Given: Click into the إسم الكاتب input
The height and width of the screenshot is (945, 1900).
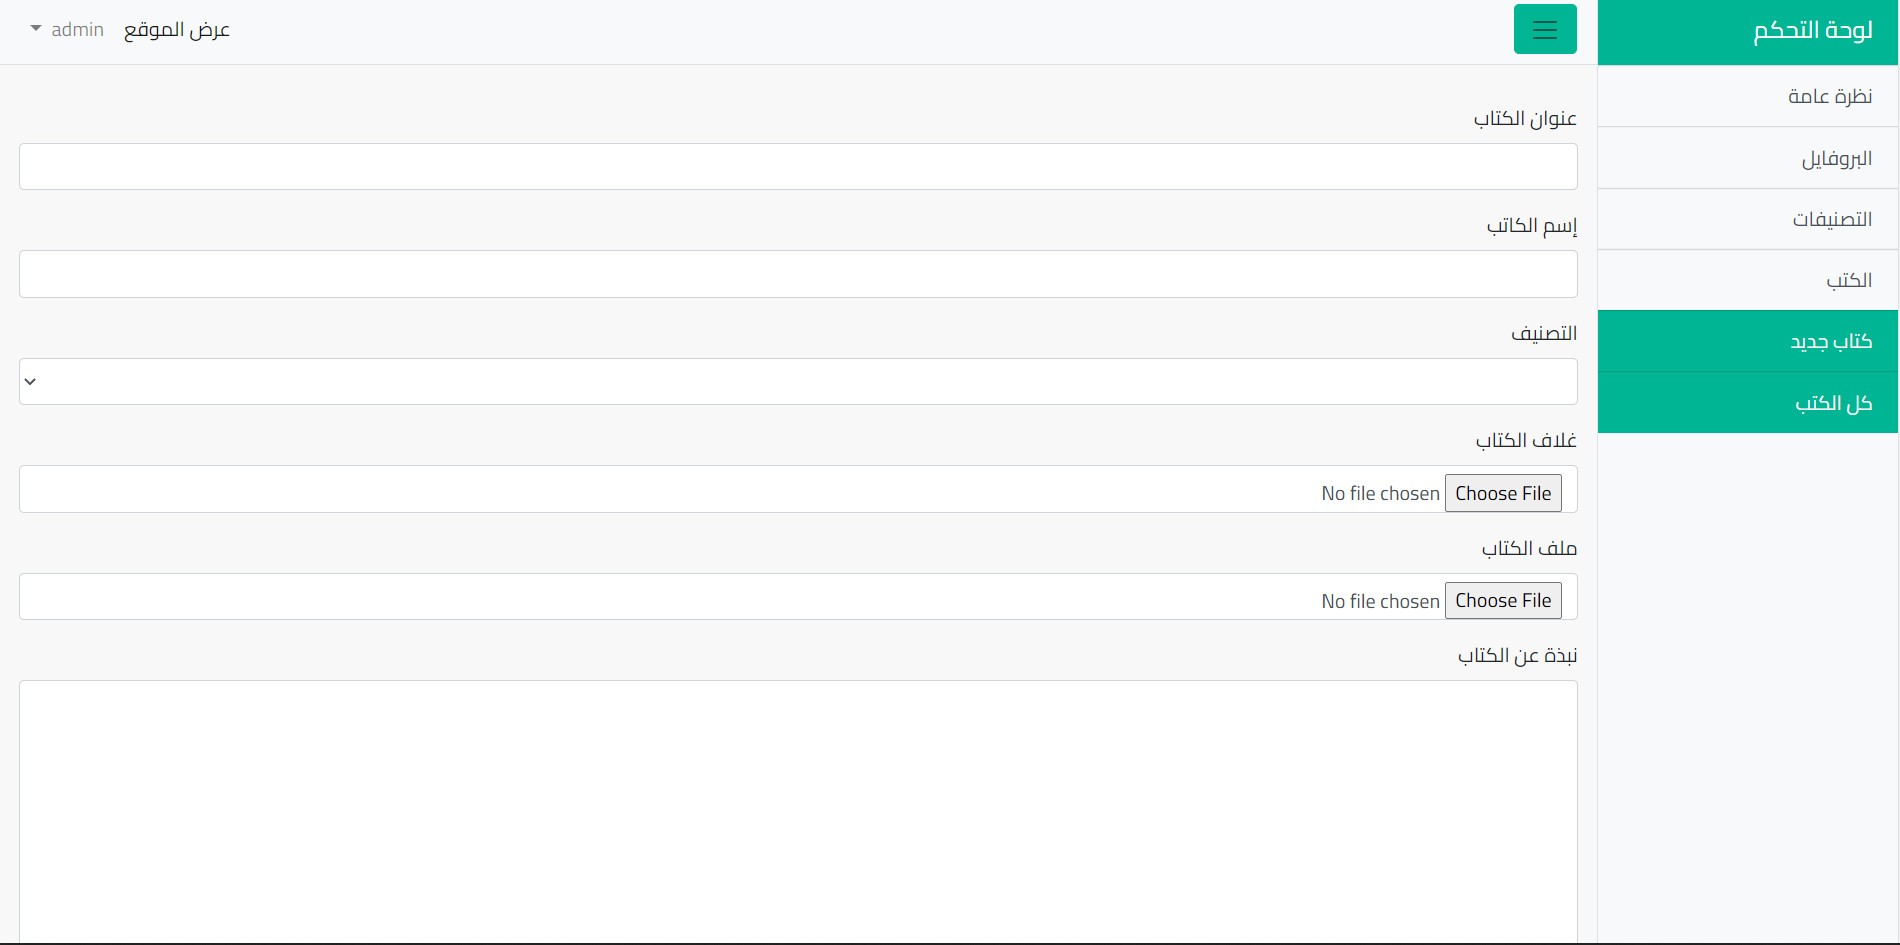Looking at the screenshot, I should (x=798, y=274).
